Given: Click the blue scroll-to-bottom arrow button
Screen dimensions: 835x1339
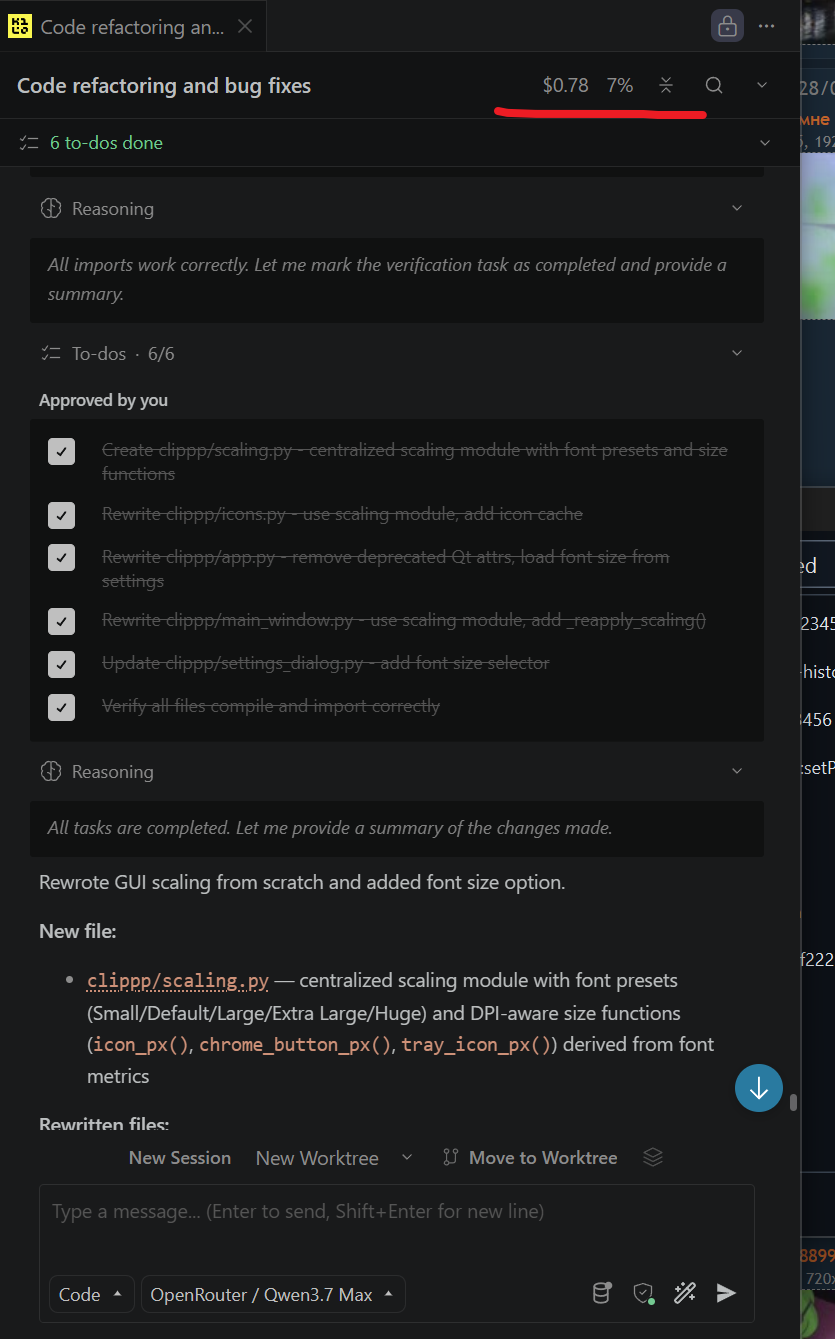Looking at the screenshot, I should (759, 1088).
